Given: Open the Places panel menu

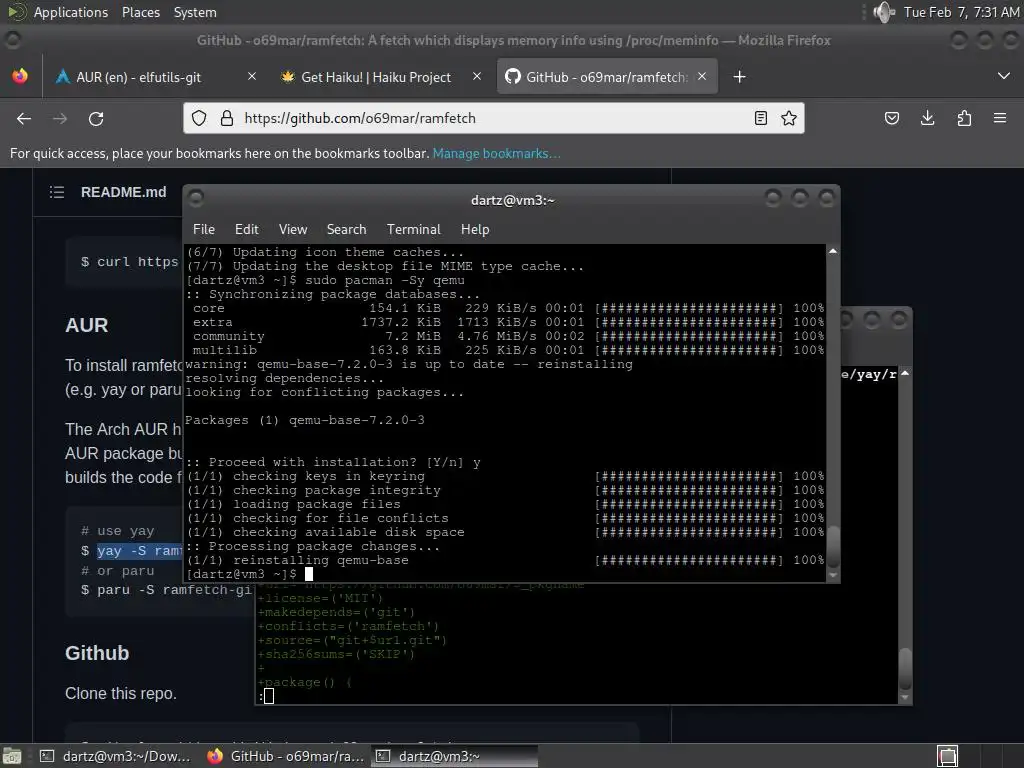Looking at the screenshot, I should (141, 12).
